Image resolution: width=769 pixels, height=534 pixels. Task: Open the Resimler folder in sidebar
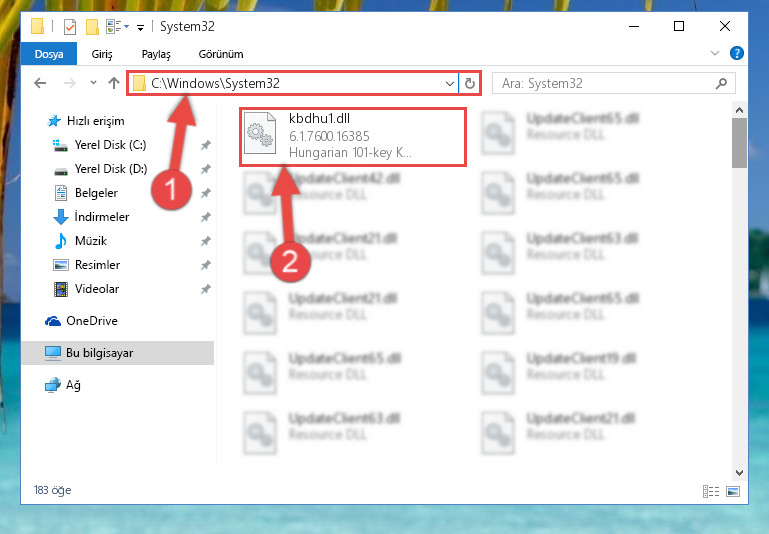point(86,265)
